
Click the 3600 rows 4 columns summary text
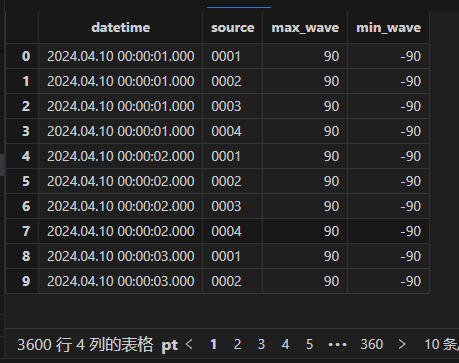point(85,344)
